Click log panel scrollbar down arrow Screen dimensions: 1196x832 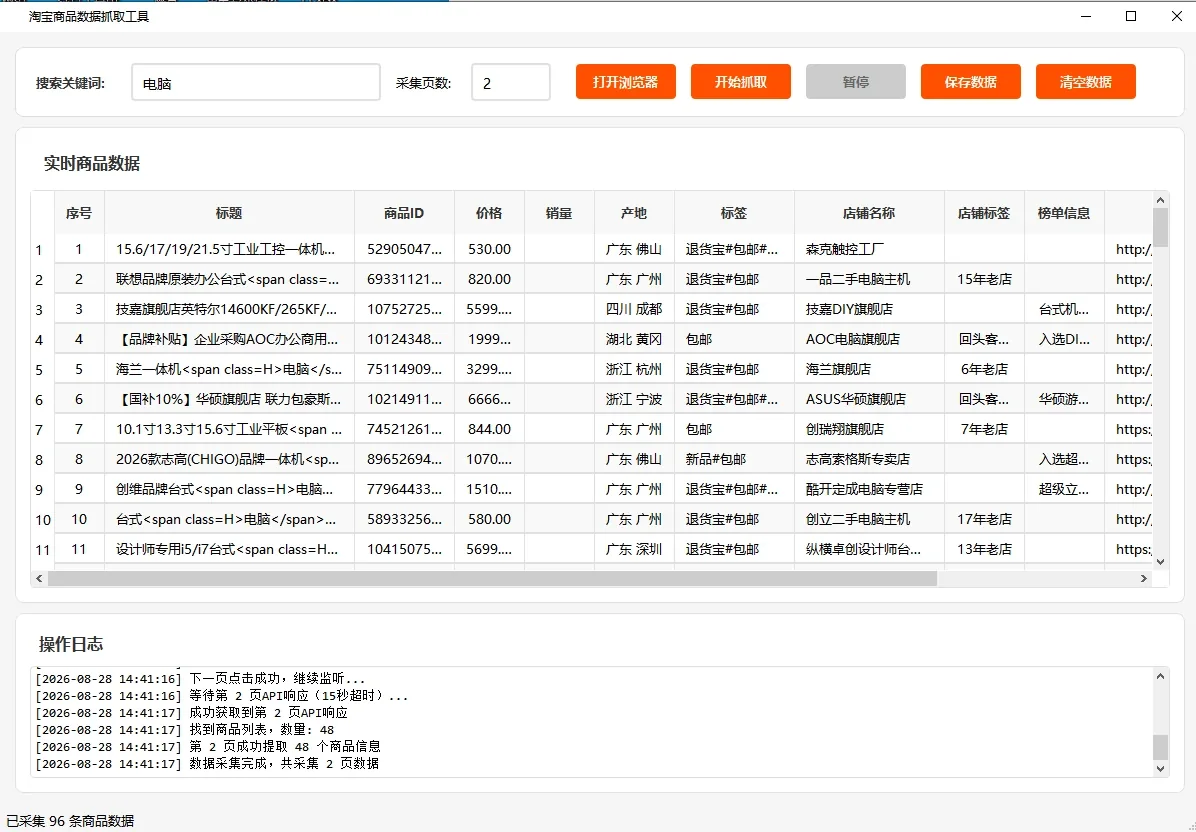pos(1160,769)
